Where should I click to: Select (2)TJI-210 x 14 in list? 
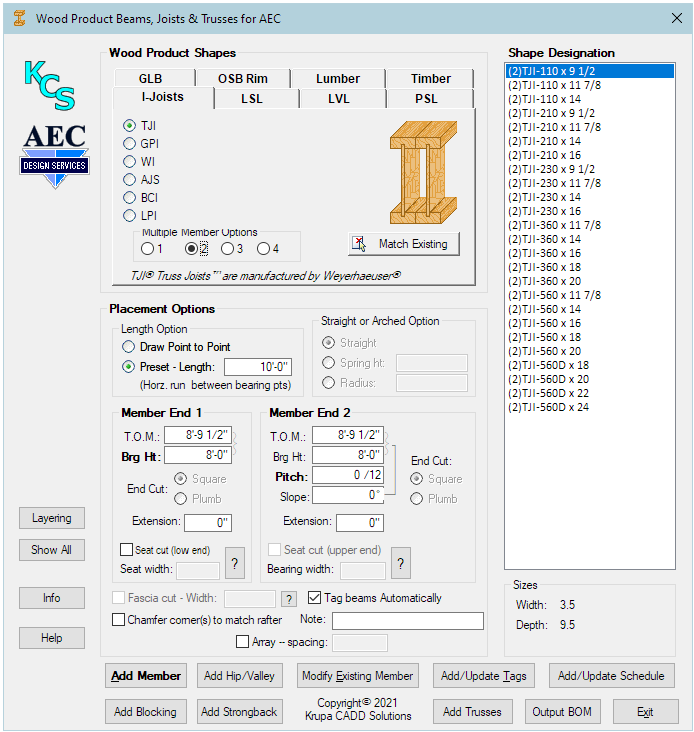tap(590, 141)
